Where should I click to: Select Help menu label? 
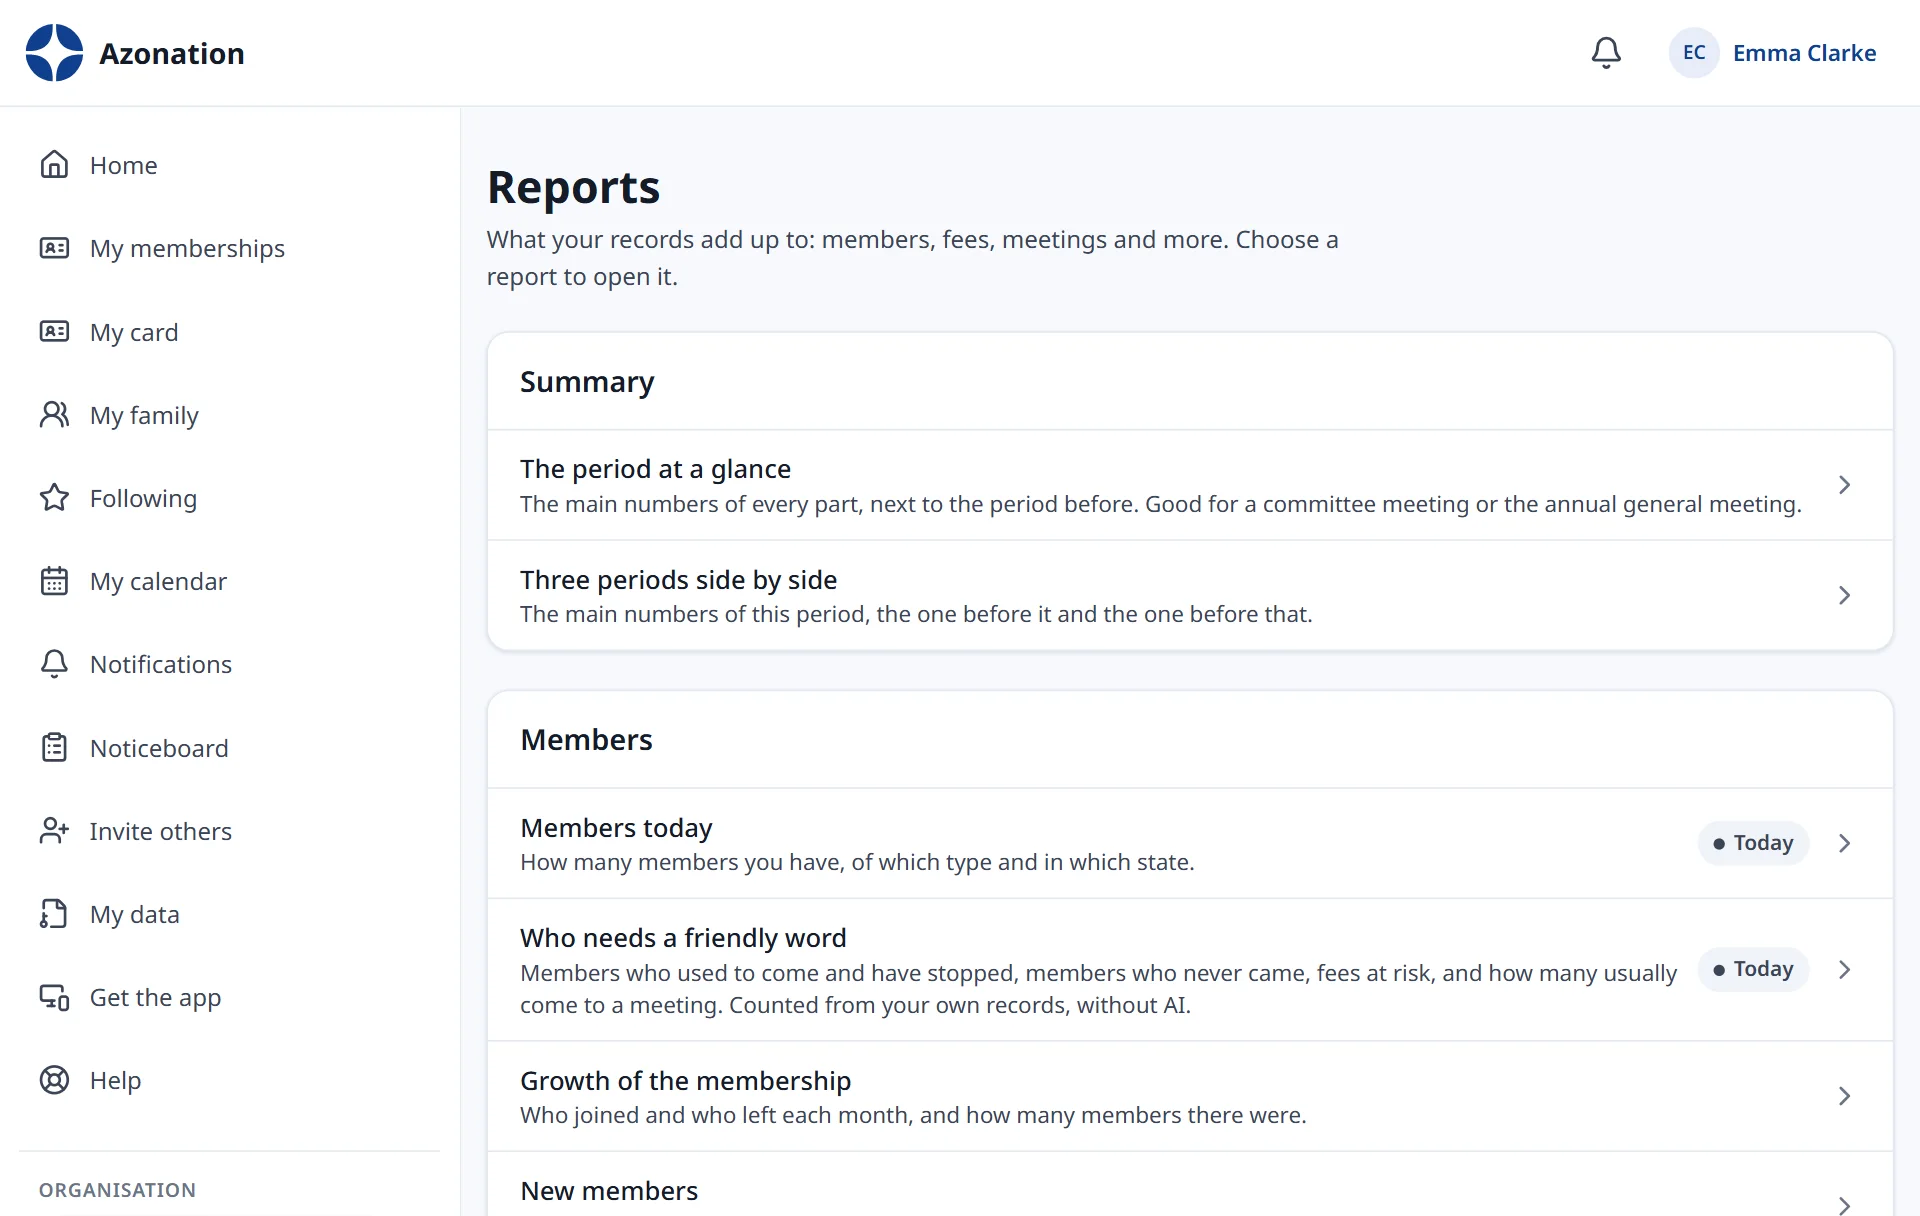(x=115, y=1081)
